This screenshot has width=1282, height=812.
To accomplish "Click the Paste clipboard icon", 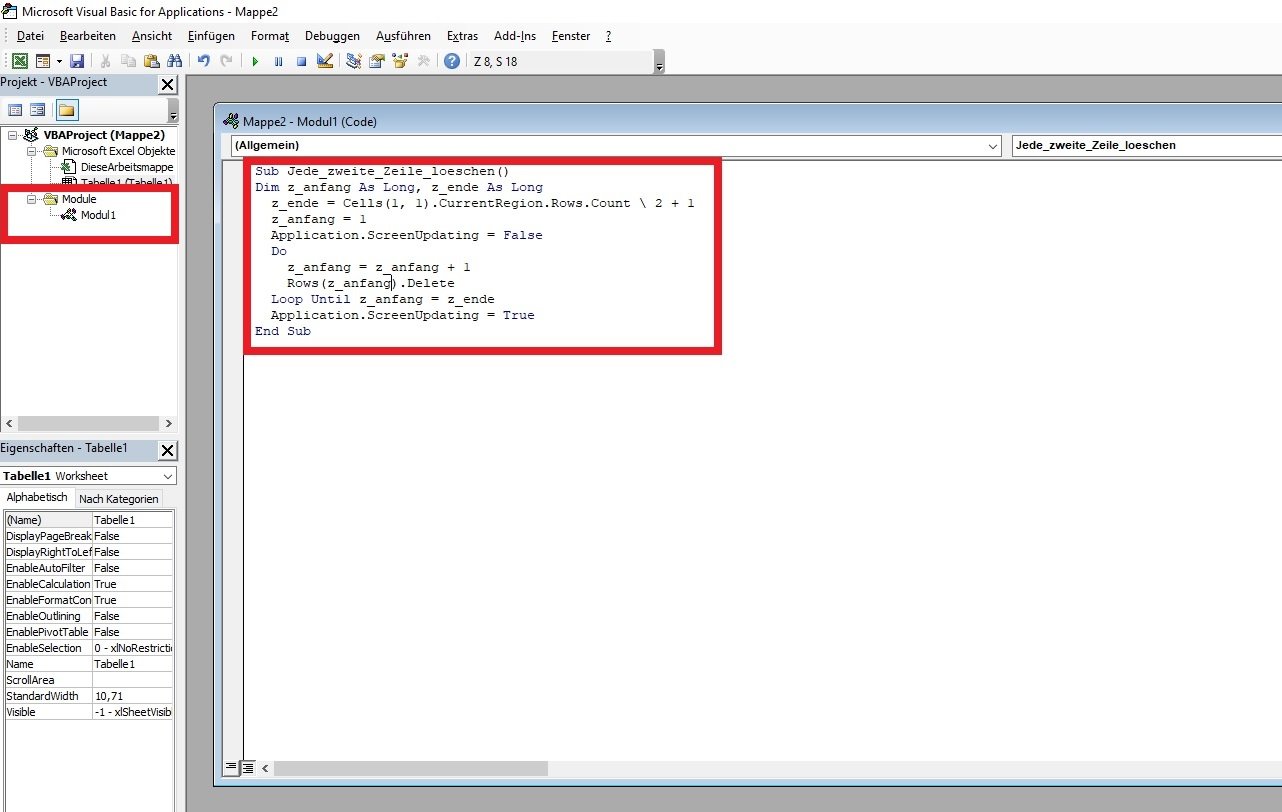I will pyautogui.click(x=151, y=61).
